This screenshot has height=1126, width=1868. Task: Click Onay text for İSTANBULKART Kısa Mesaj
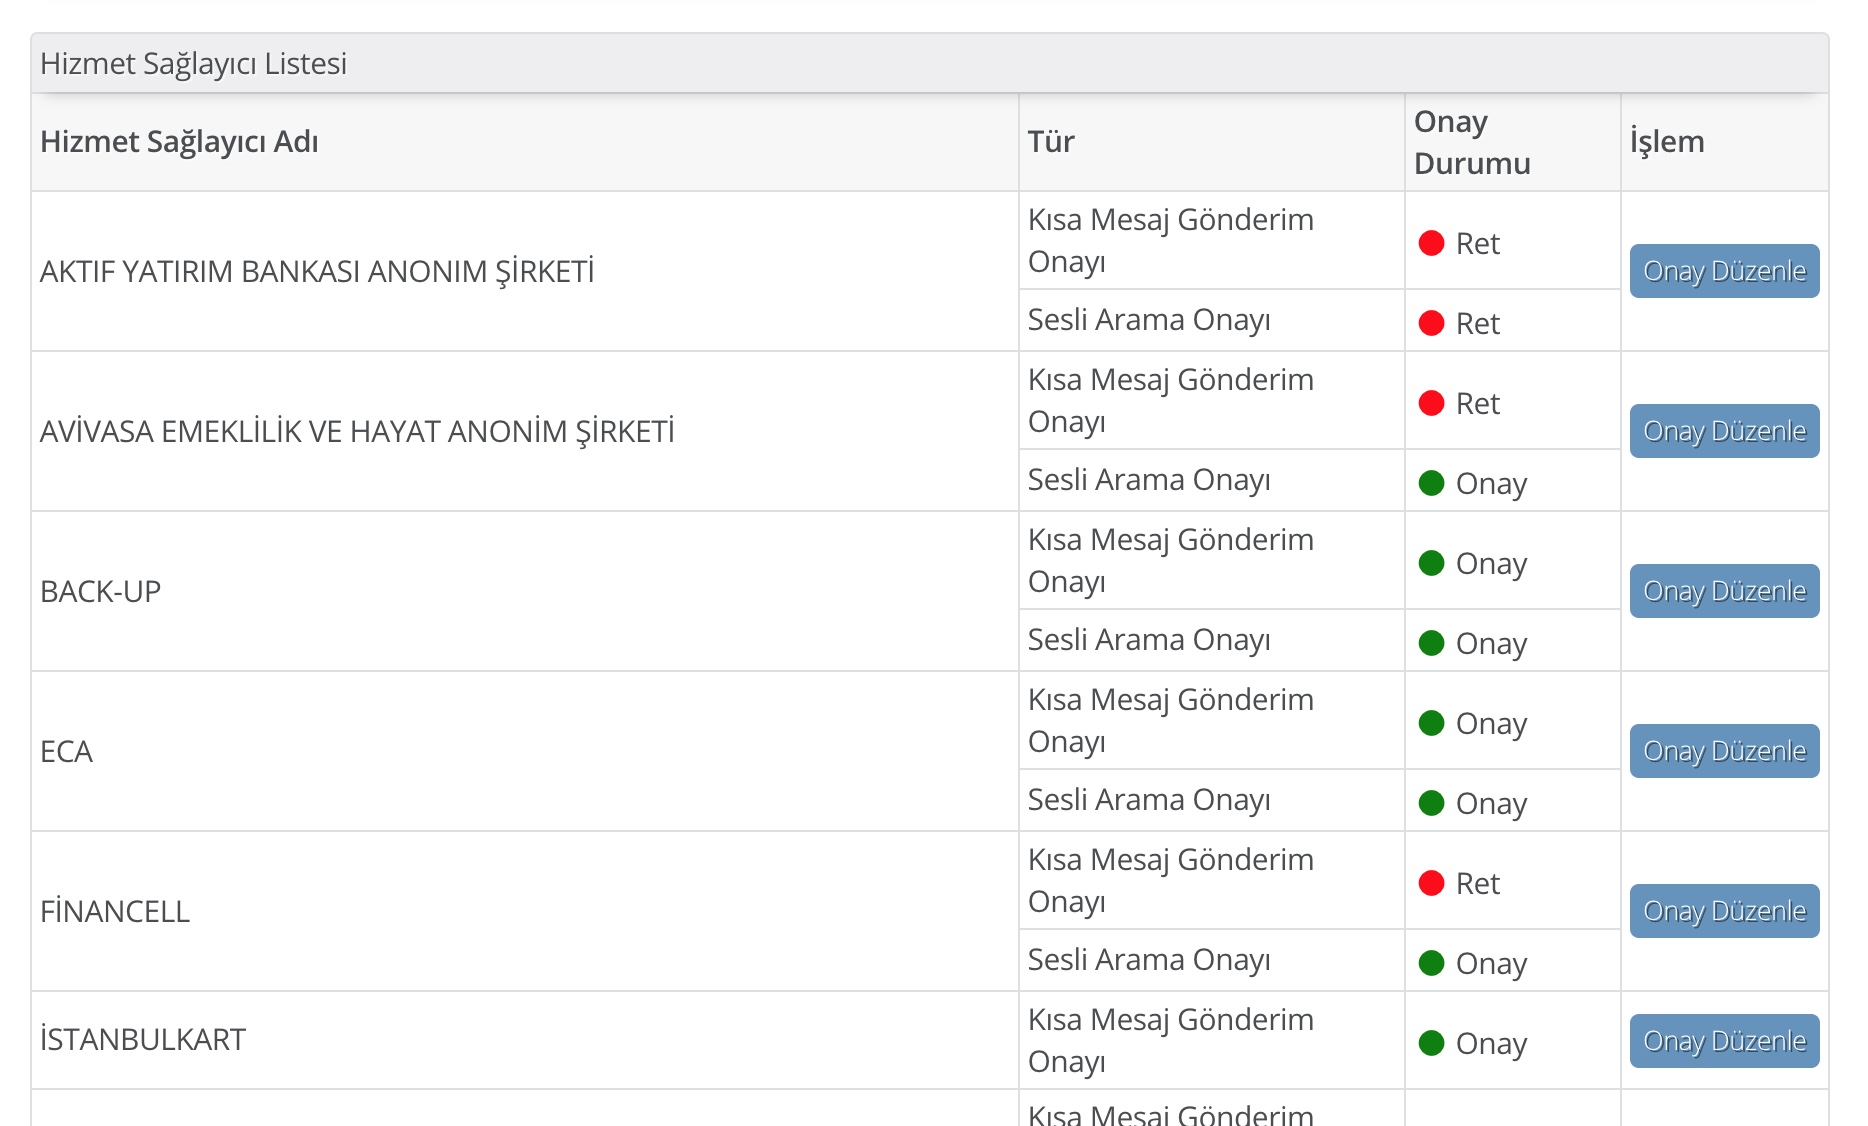[x=1491, y=1044]
